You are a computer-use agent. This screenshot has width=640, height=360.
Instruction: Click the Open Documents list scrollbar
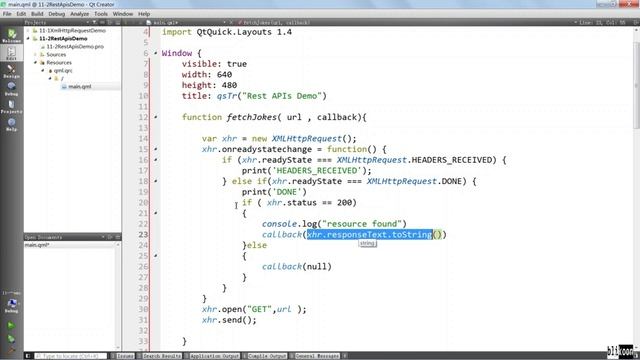118,296
